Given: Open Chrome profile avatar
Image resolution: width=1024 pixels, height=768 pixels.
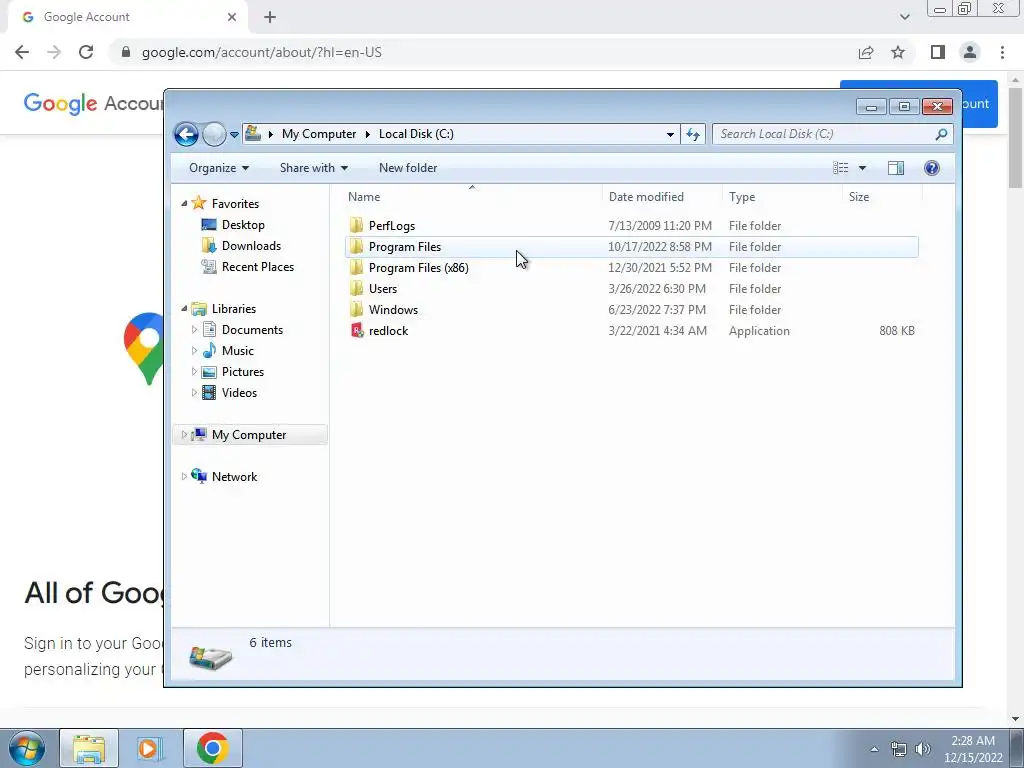Looking at the screenshot, I should (970, 52).
